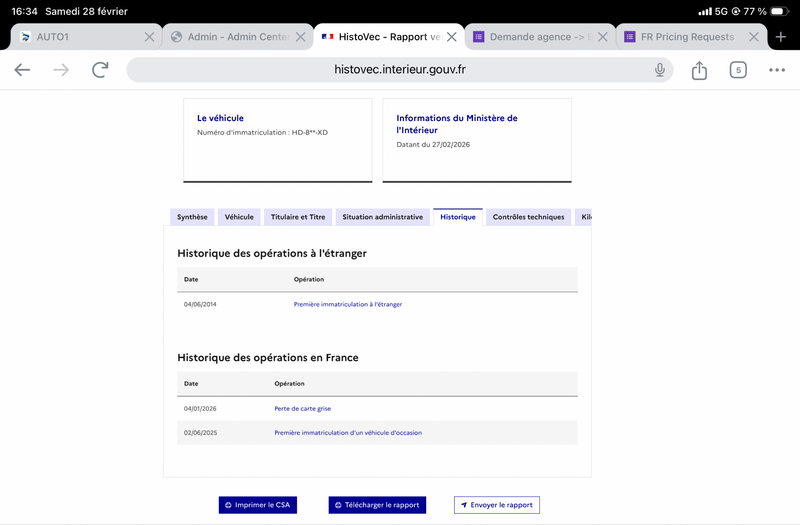
Task: Close the HistoVec tab
Action: pyautogui.click(x=451, y=37)
